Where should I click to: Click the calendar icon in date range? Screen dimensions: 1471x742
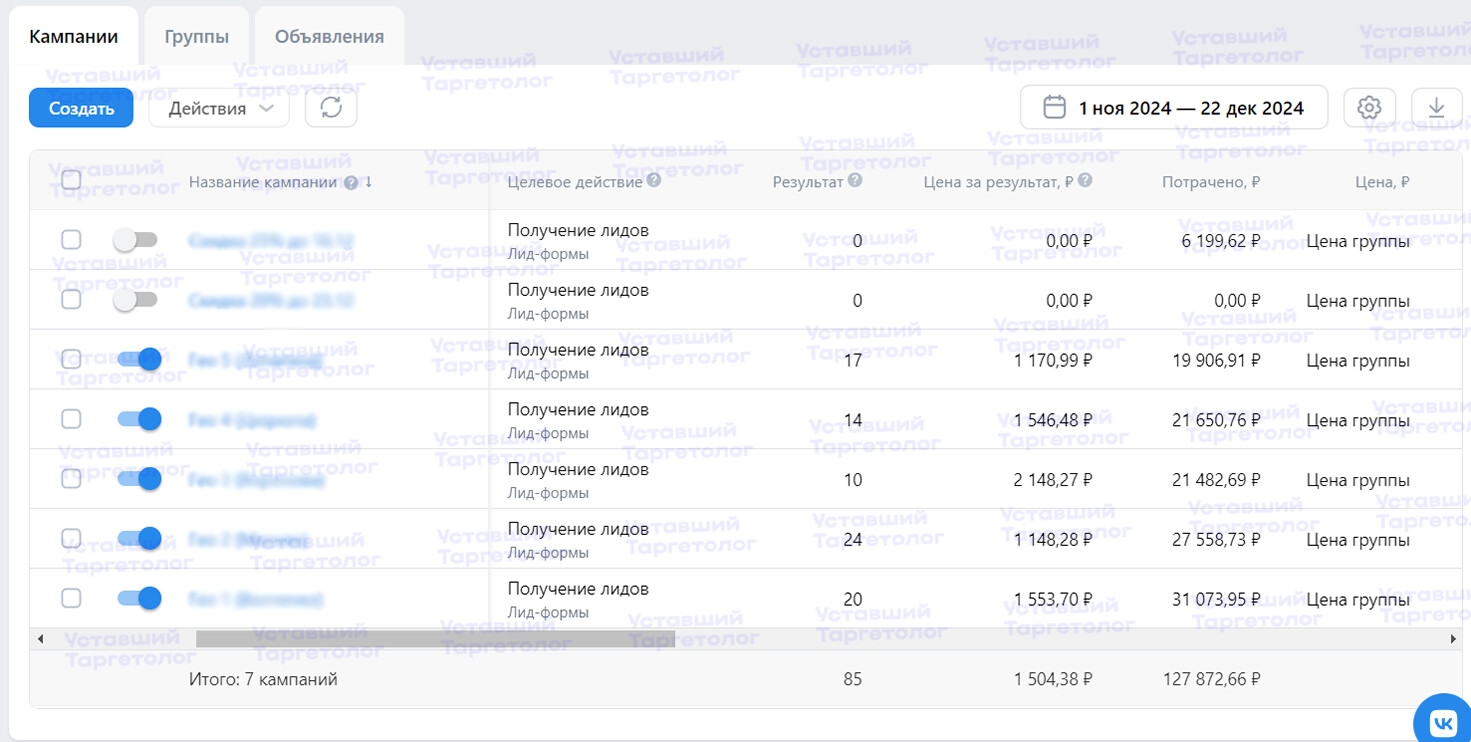click(1054, 108)
